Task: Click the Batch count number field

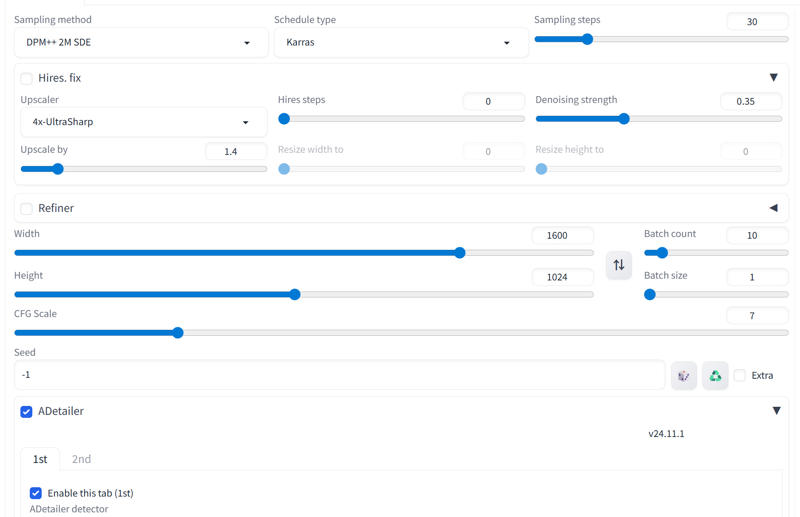Action: pos(756,235)
